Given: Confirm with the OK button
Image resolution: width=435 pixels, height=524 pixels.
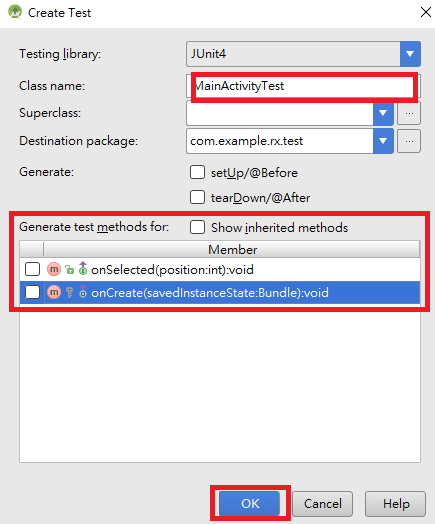Looking at the screenshot, I should click(x=250, y=503).
